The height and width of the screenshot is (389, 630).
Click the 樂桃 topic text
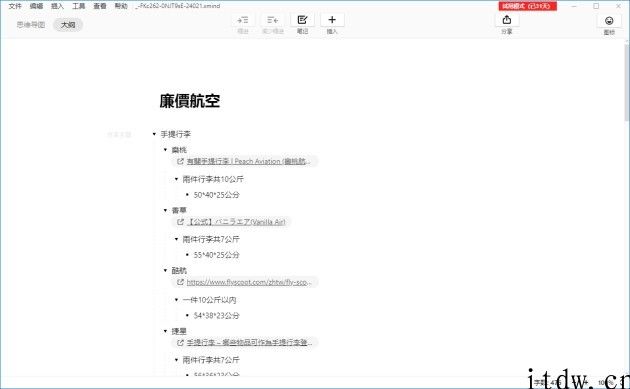tap(179, 150)
